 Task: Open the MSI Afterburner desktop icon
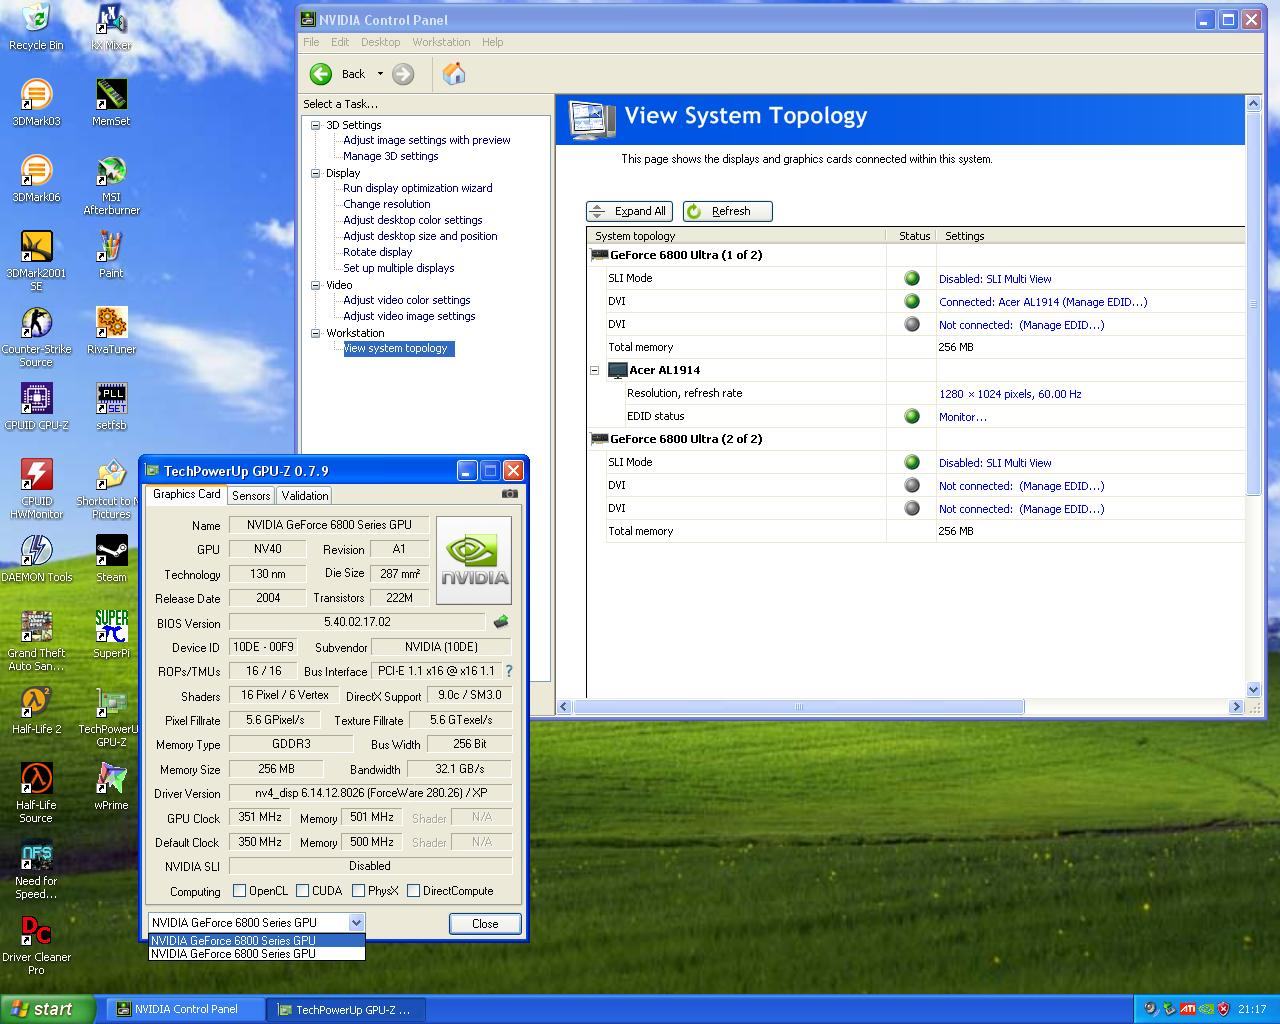[x=111, y=185]
